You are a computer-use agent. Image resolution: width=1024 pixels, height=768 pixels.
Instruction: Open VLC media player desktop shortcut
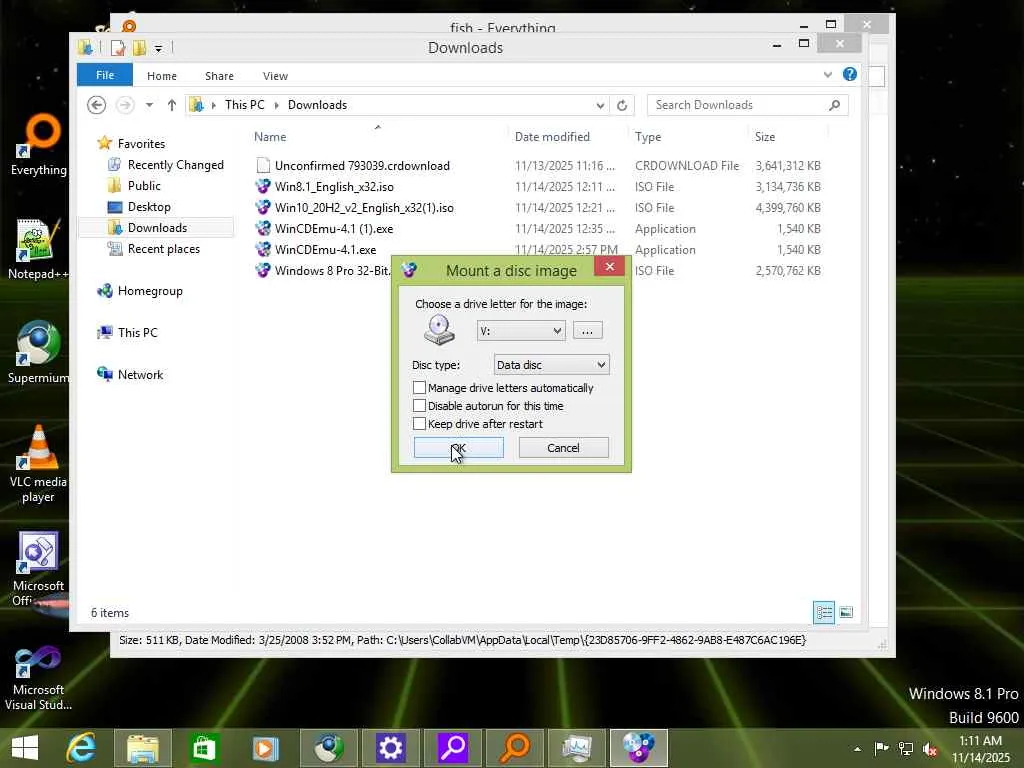pos(38,464)
